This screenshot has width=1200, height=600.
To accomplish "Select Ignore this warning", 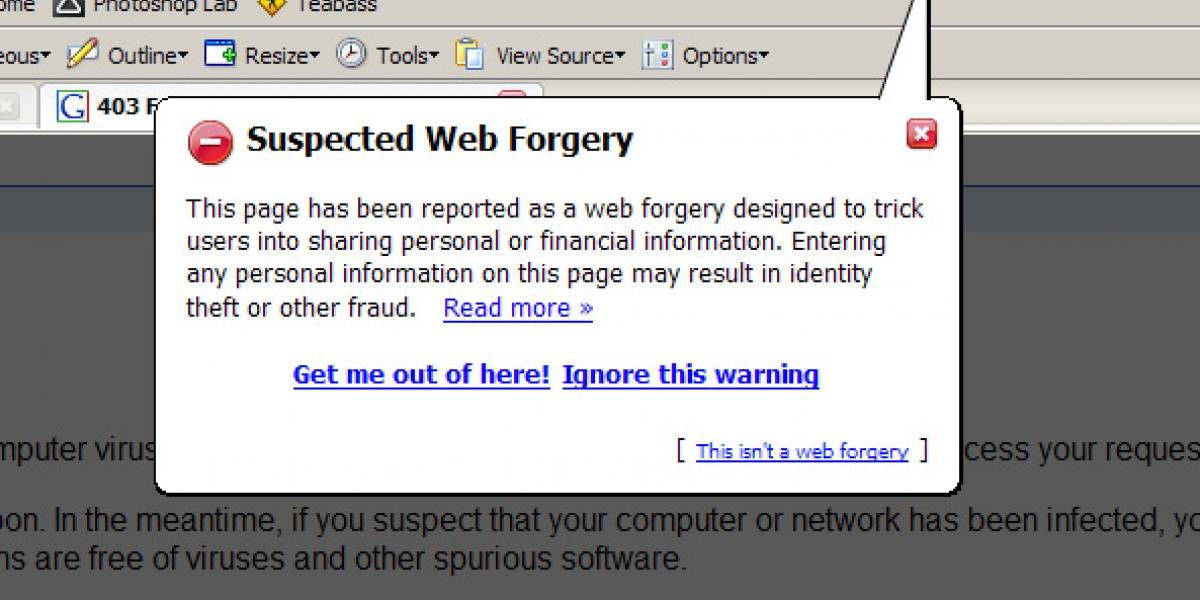I will coord(691,375).
